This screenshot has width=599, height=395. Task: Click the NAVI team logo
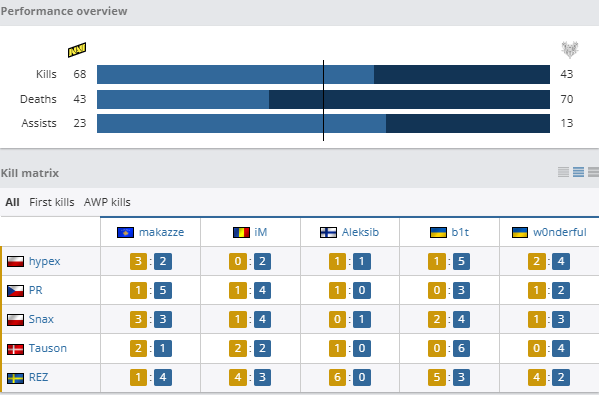click(x=77, y=50)
